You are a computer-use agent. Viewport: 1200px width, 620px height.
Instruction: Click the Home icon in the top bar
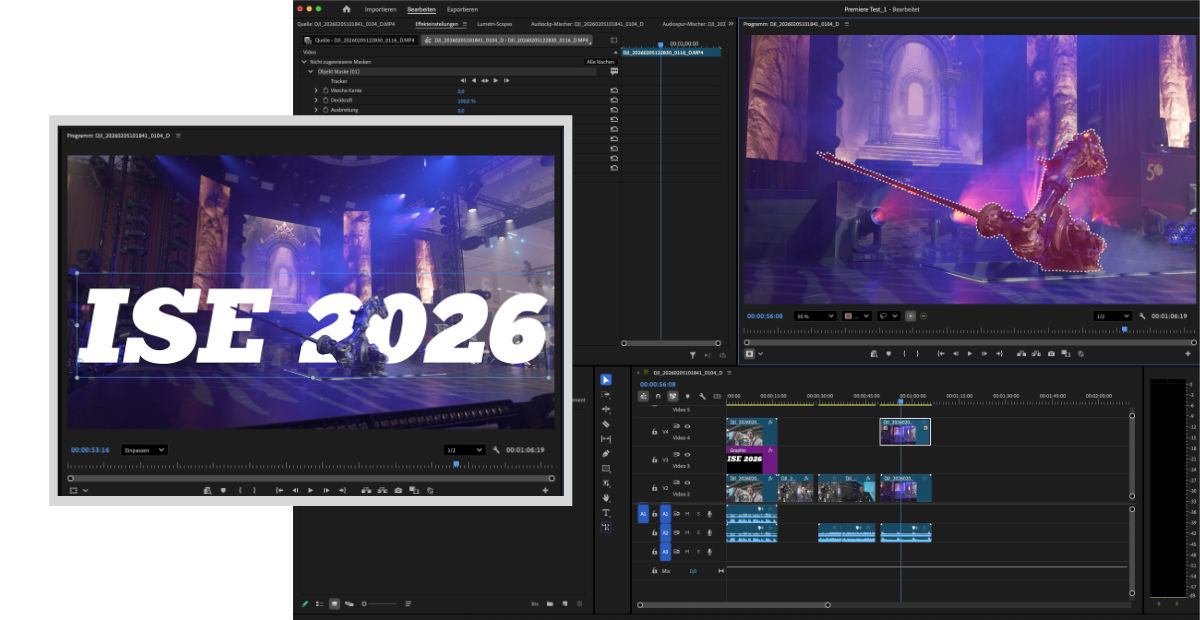[346, 9]
